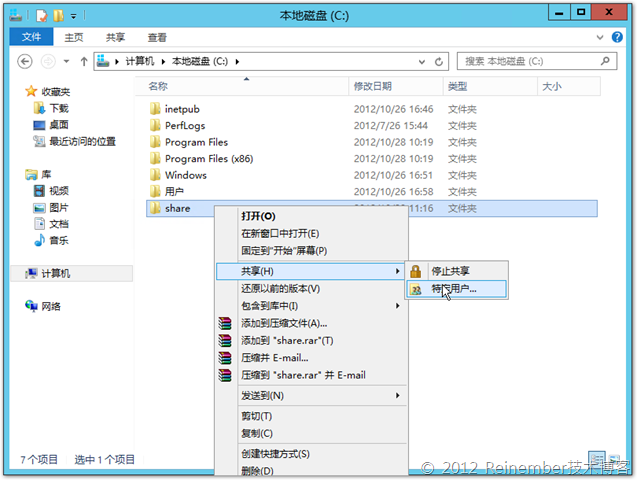Select 网络 in navigation pane
The width and height of the screenshot is (637, 480).
tap(51, 307)
